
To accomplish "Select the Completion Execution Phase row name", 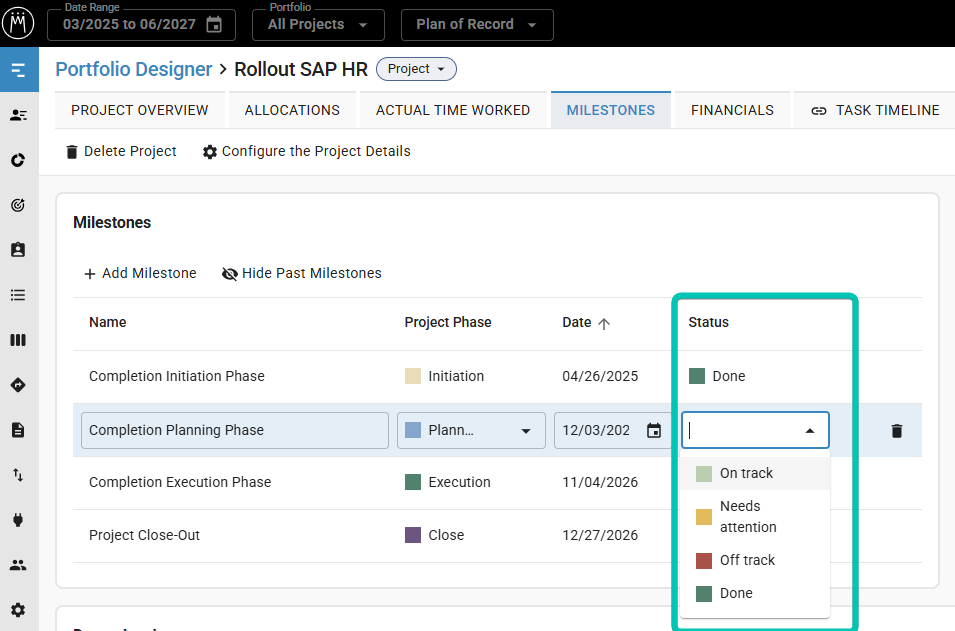I will pos(180,482).
